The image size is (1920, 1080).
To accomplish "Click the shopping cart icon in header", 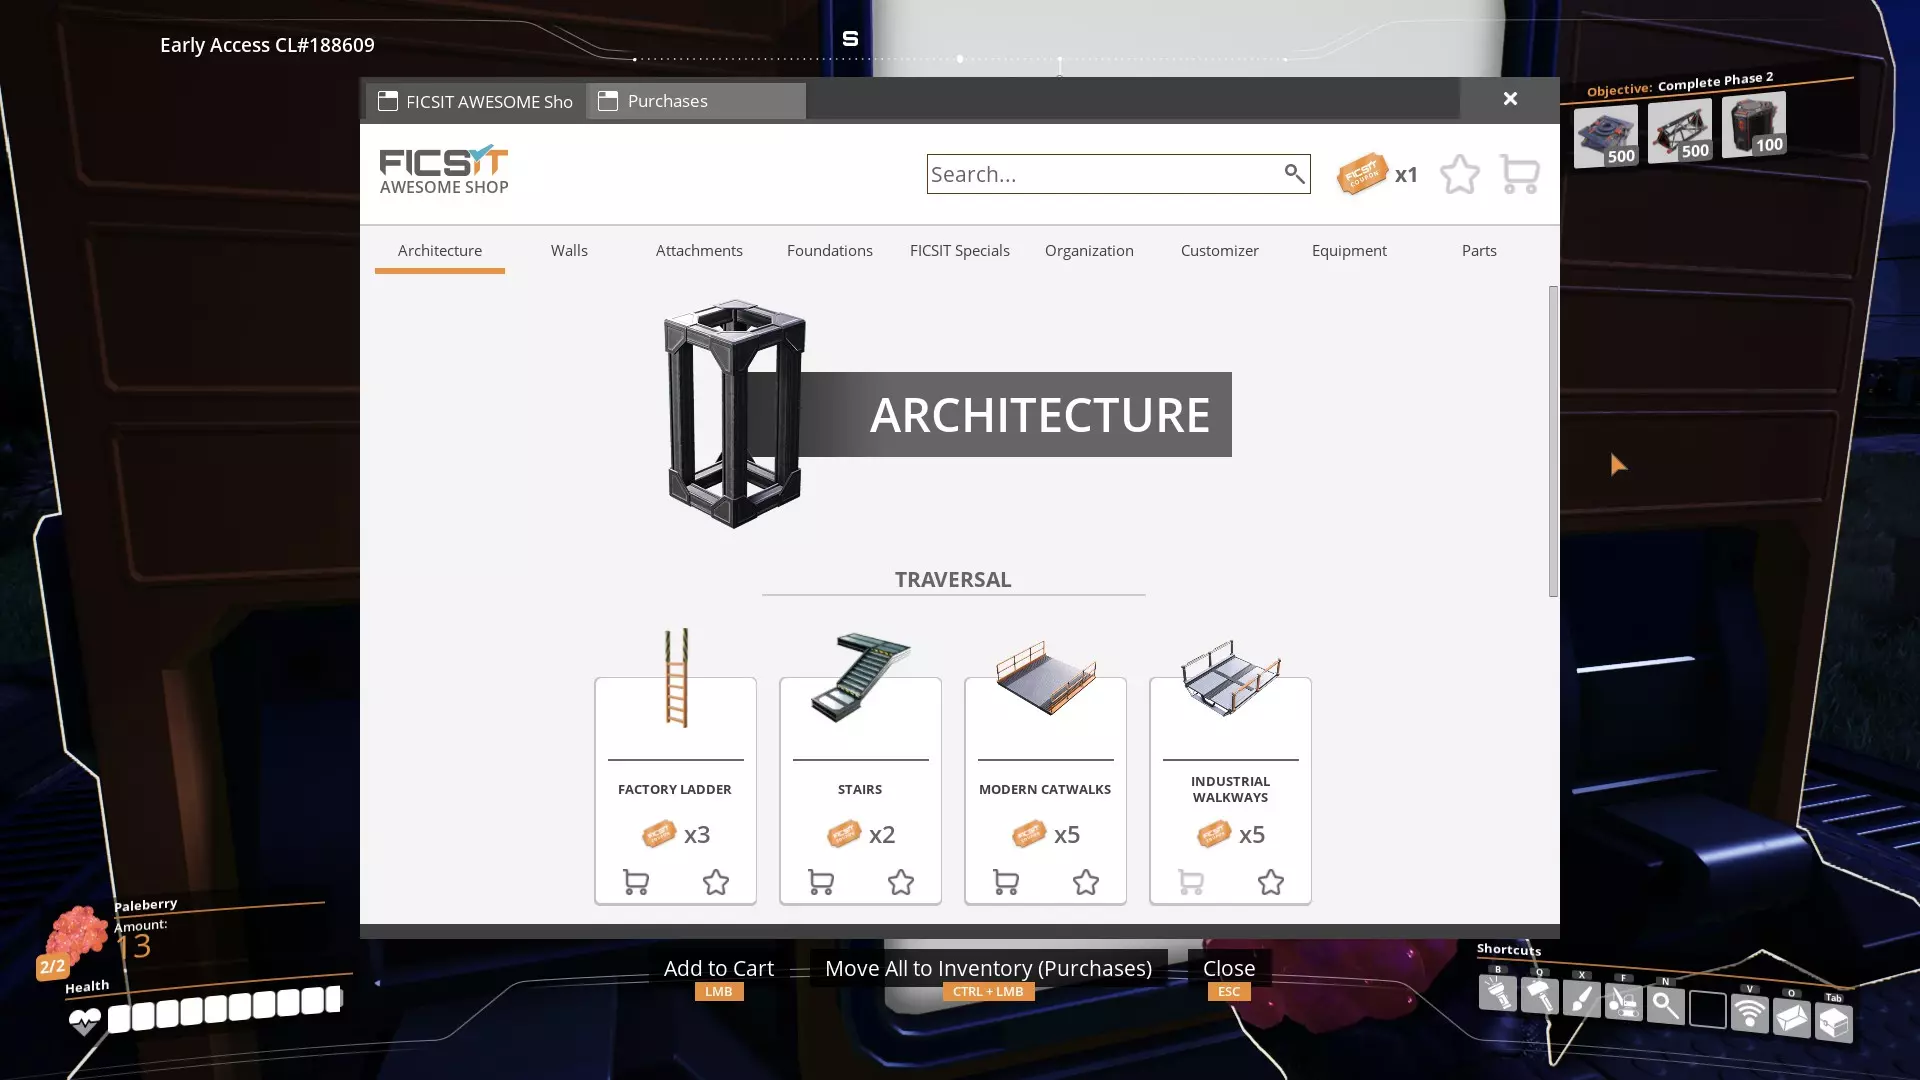I will (1520, 174).
